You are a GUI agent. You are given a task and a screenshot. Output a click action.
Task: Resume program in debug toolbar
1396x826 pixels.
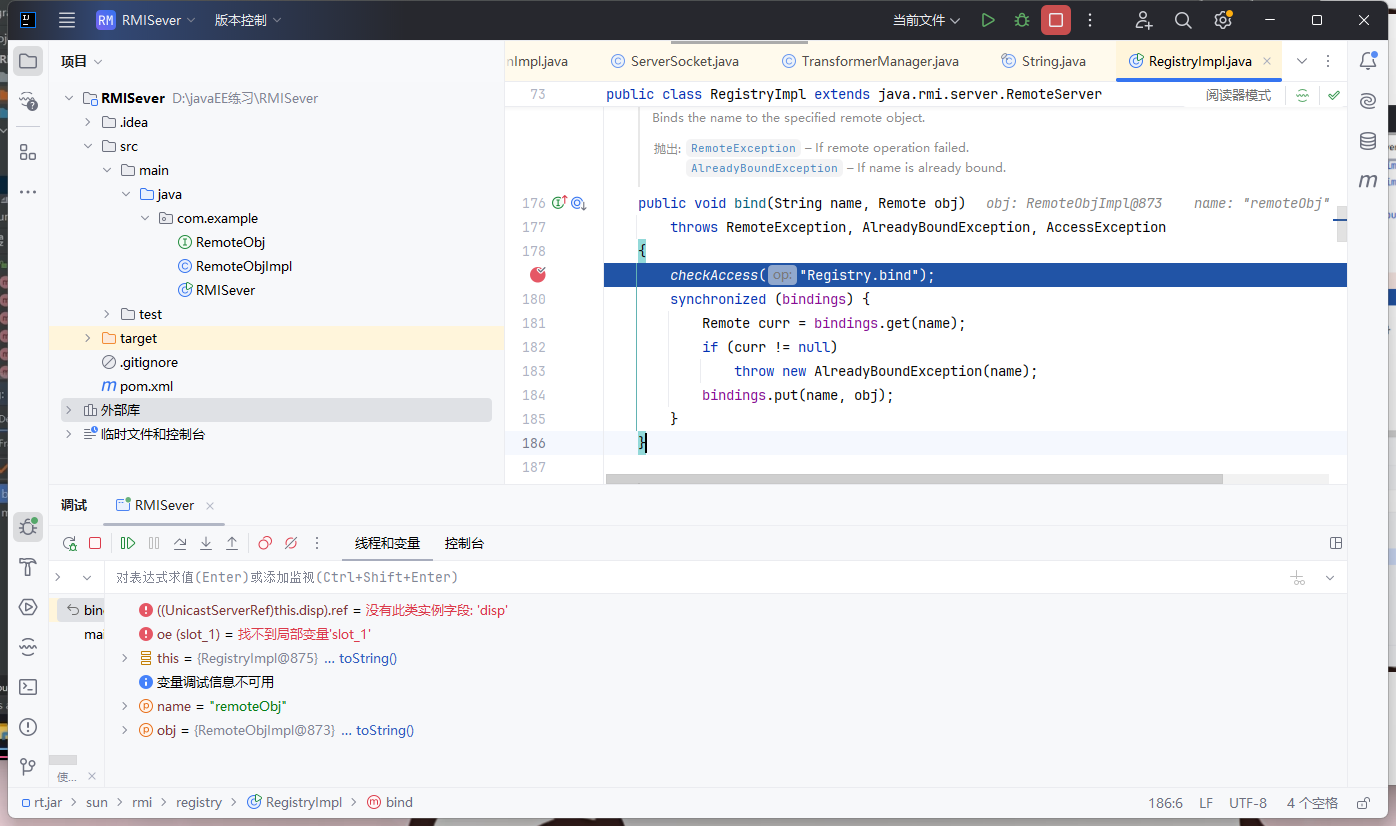pyautogui.click(x=128, y=543)
